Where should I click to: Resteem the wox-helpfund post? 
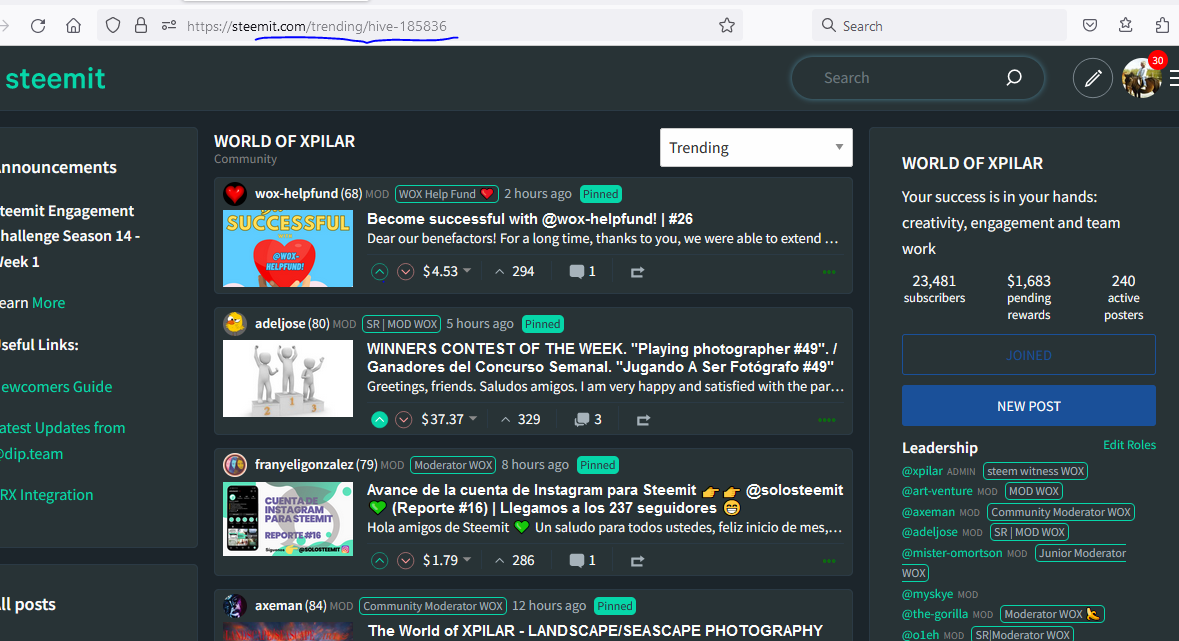[x=637, y=272]
